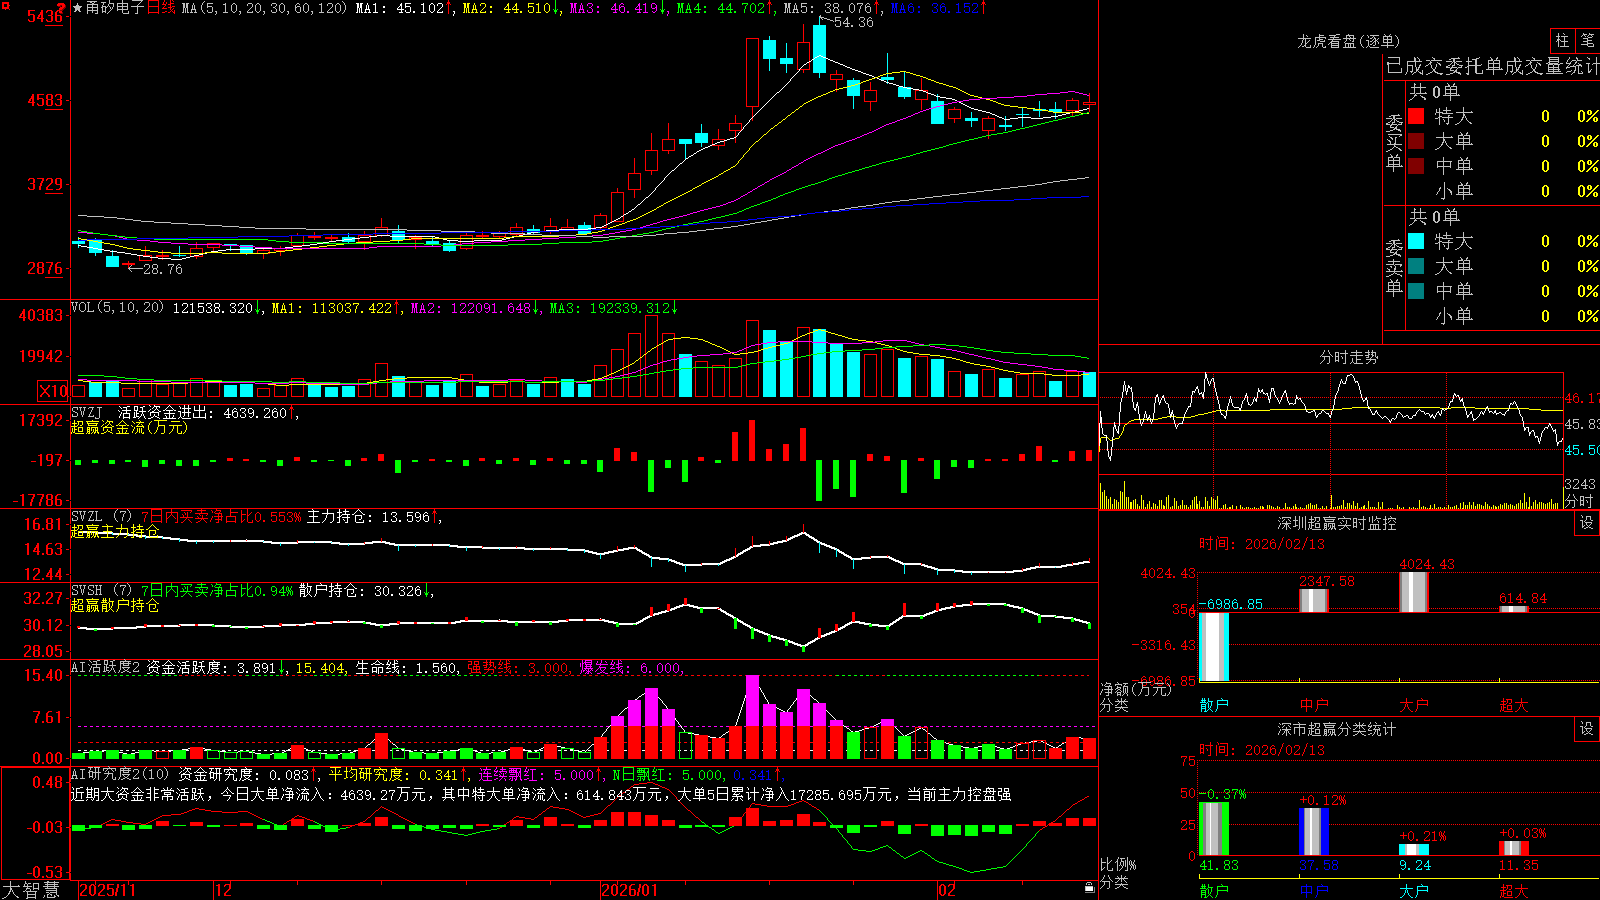Open VOL(5,10,20) indicator label
1600x900 pixels.
pos(118,308)
